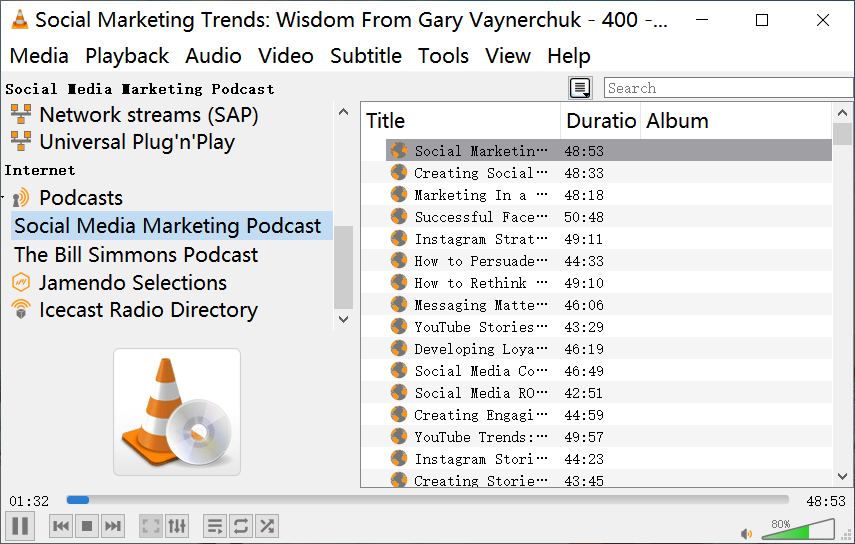Toggle the playlist view button

coord(215,526)
